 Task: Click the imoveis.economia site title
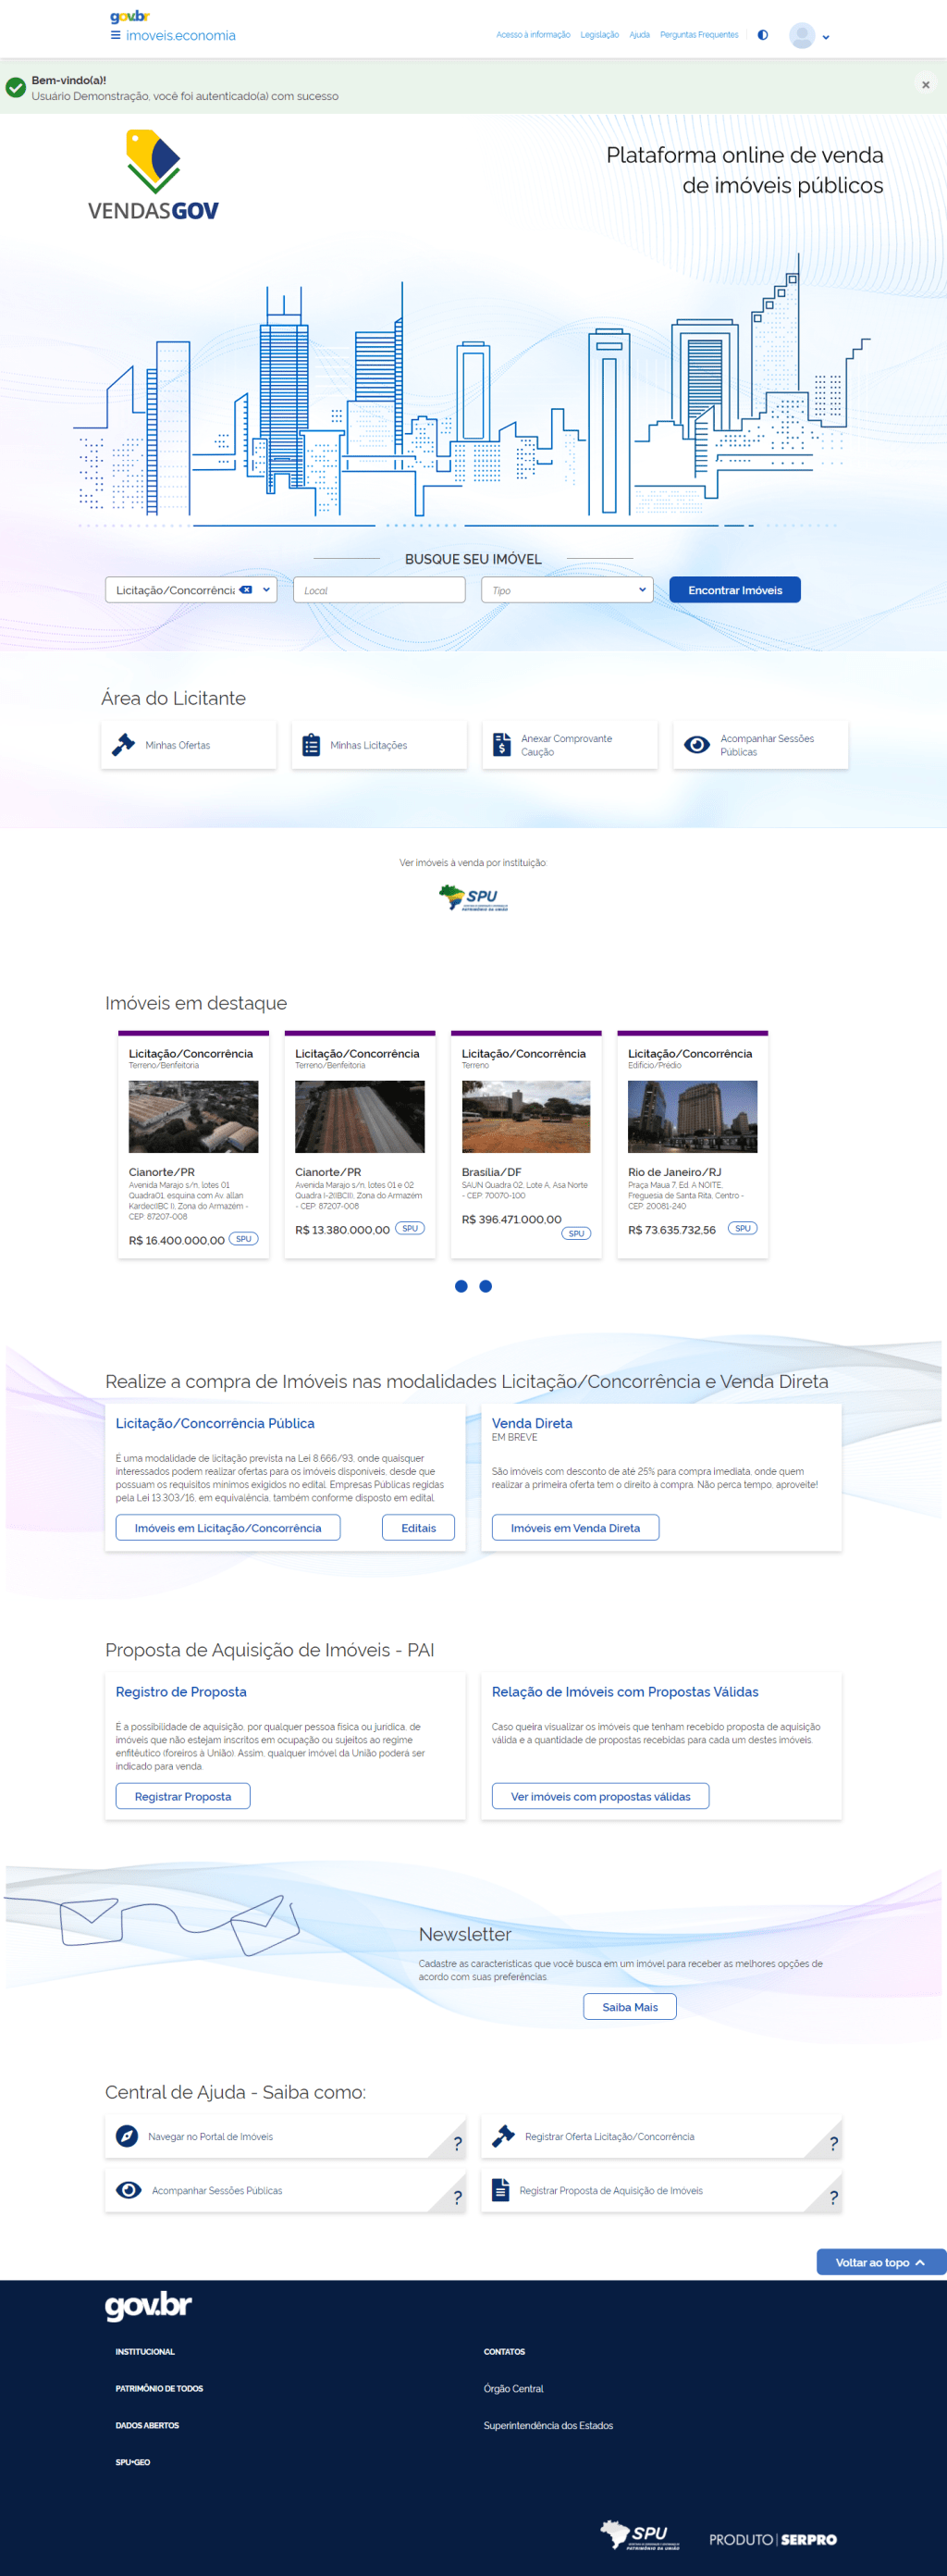pyautogui.click(x=181, y=35)
